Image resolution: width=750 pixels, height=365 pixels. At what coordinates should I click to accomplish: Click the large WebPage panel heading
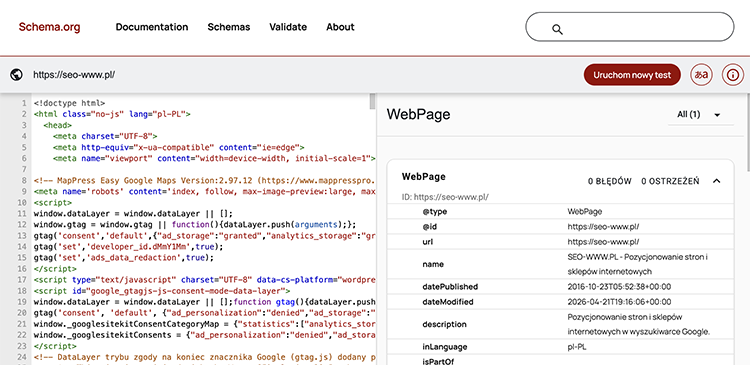(418, 114)
